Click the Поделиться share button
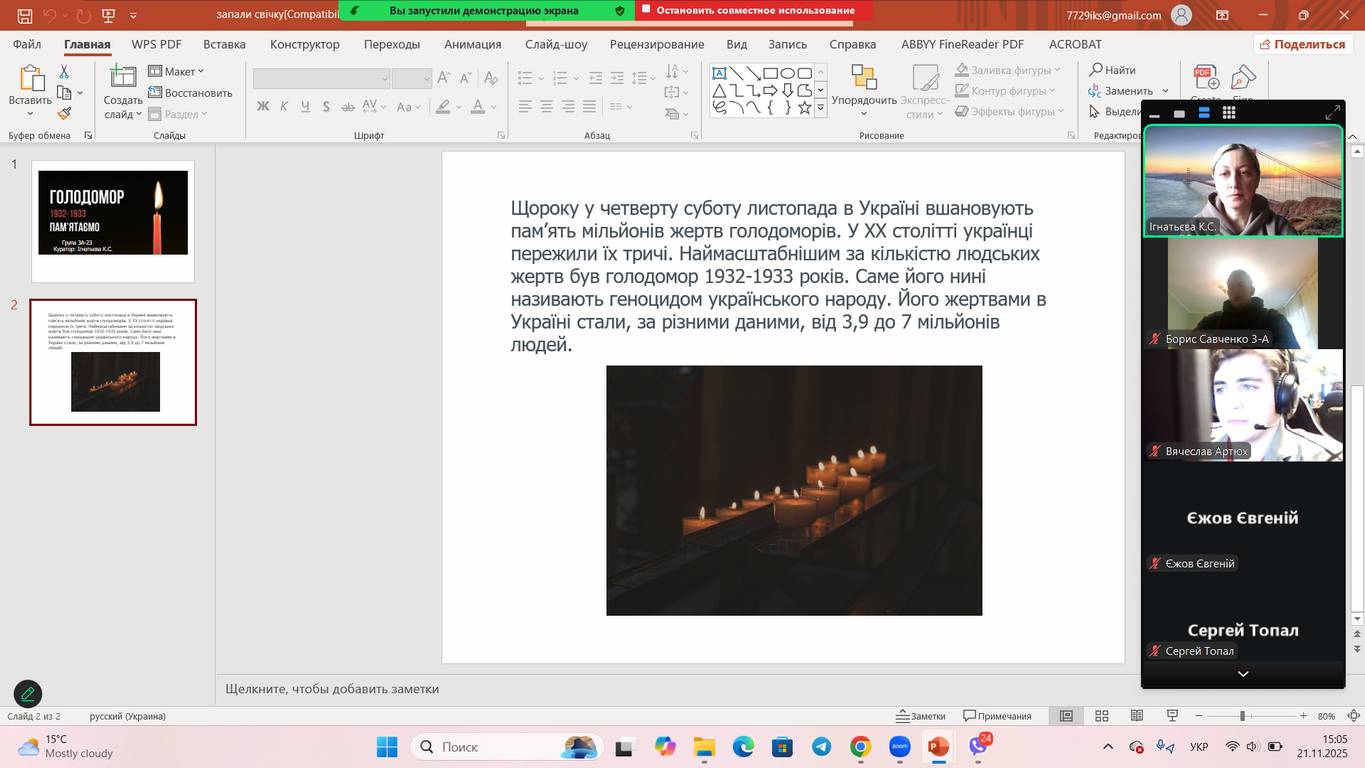Screen dimensions: 1365x768 click(1302, 44)
